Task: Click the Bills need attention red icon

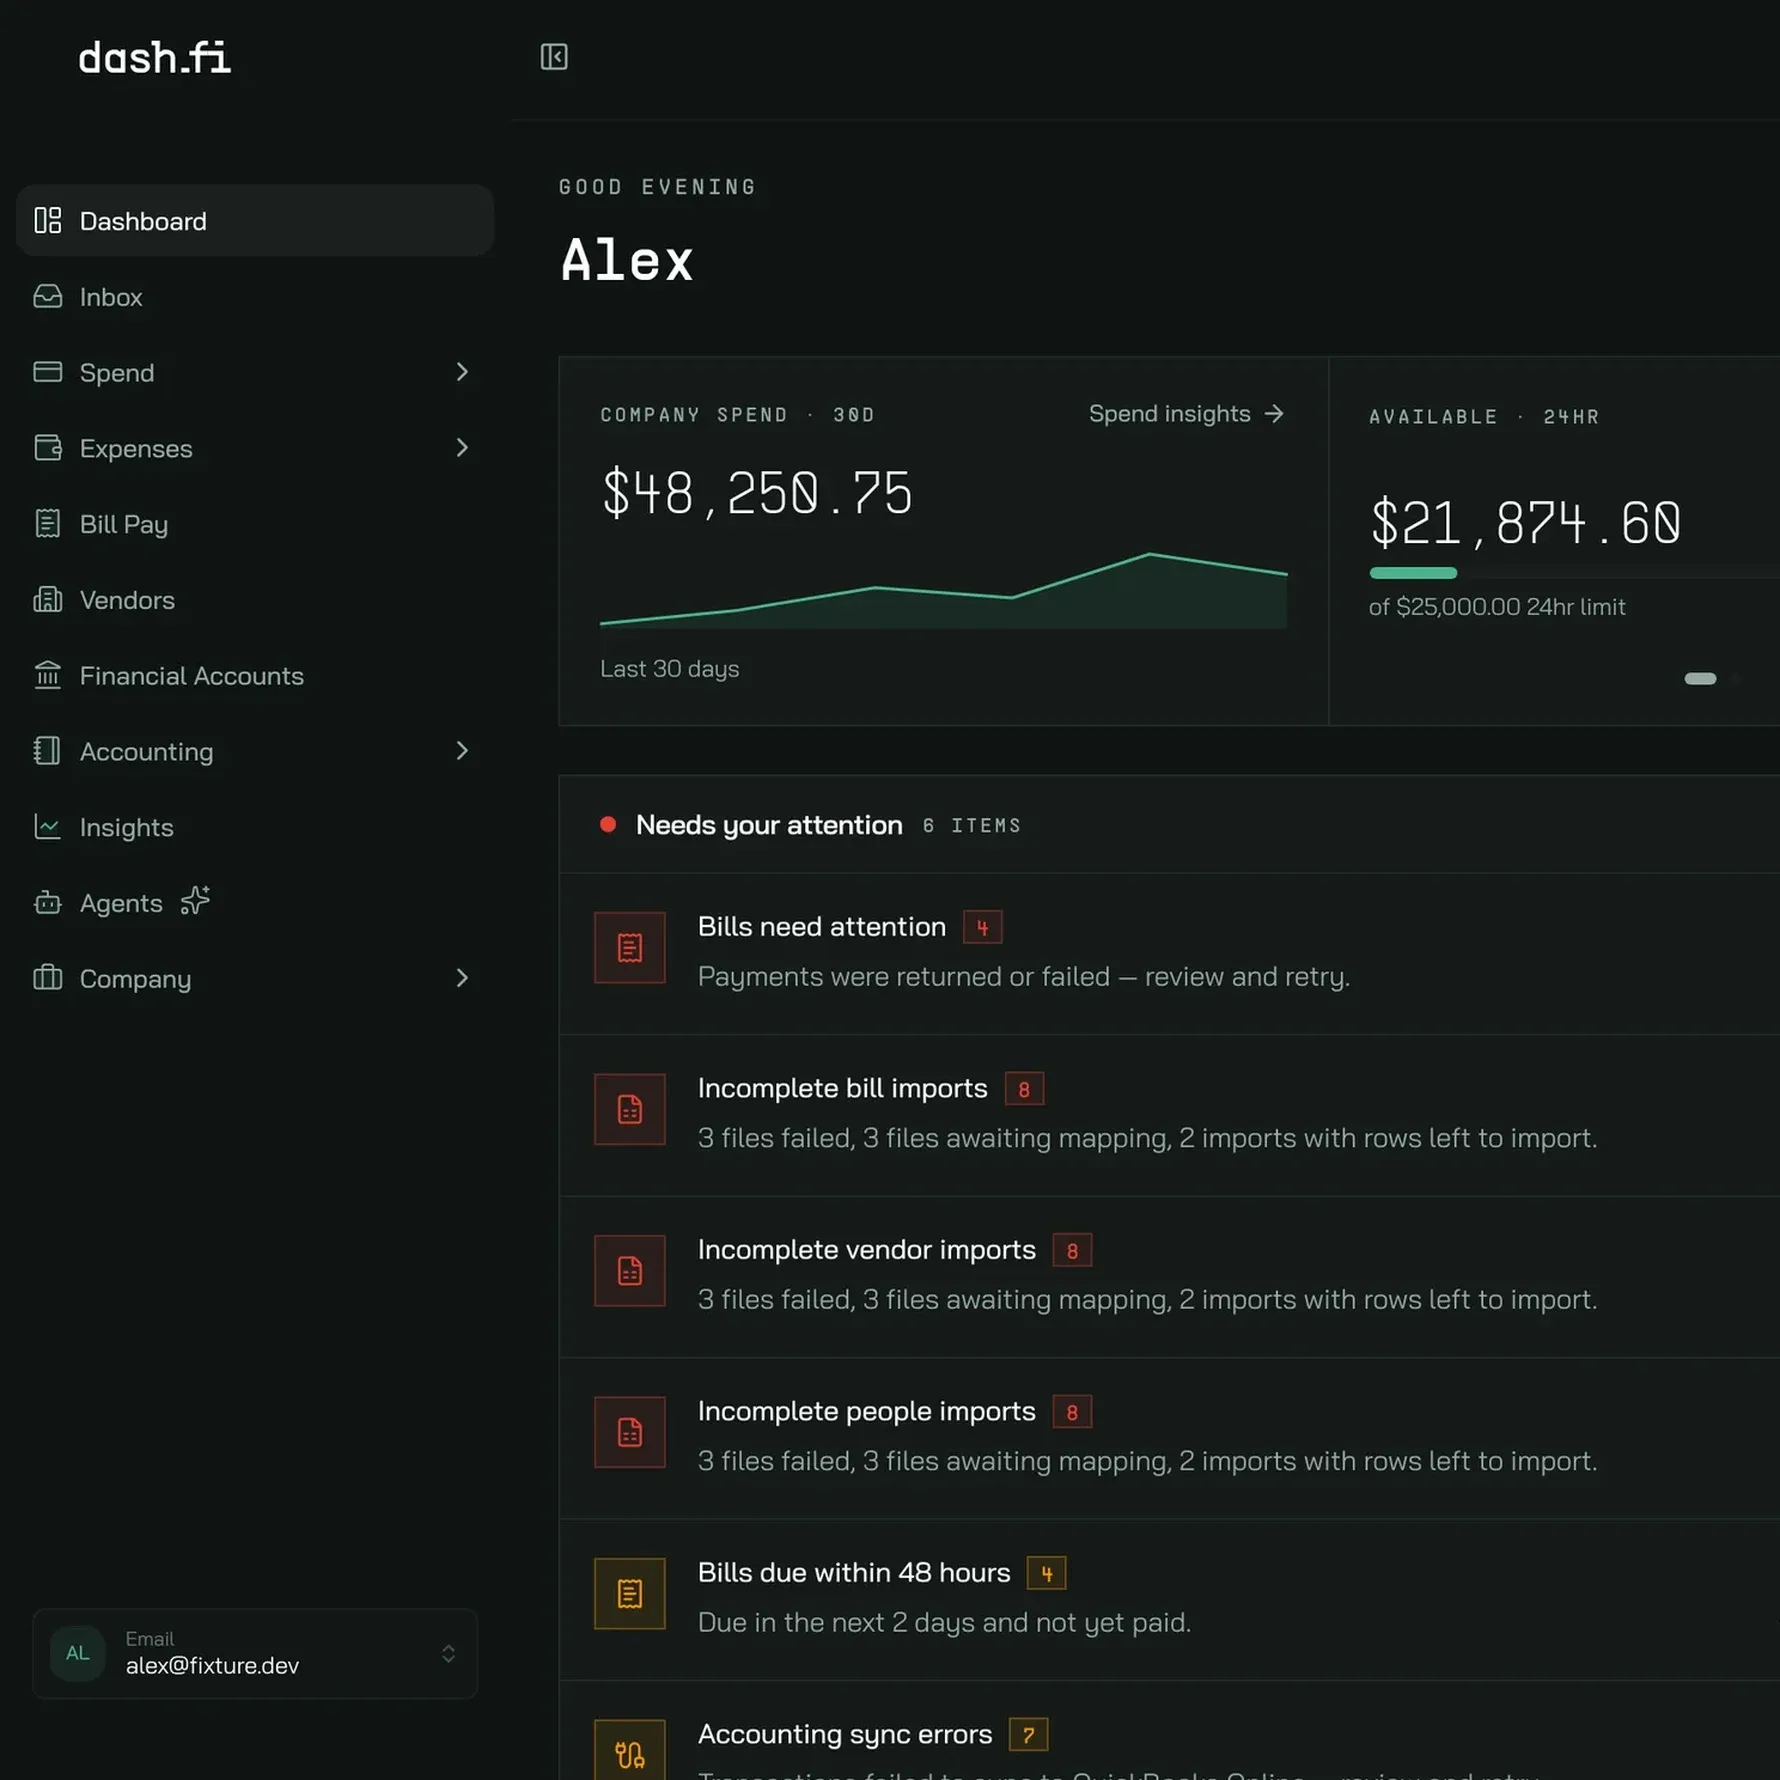Action: 630,947
